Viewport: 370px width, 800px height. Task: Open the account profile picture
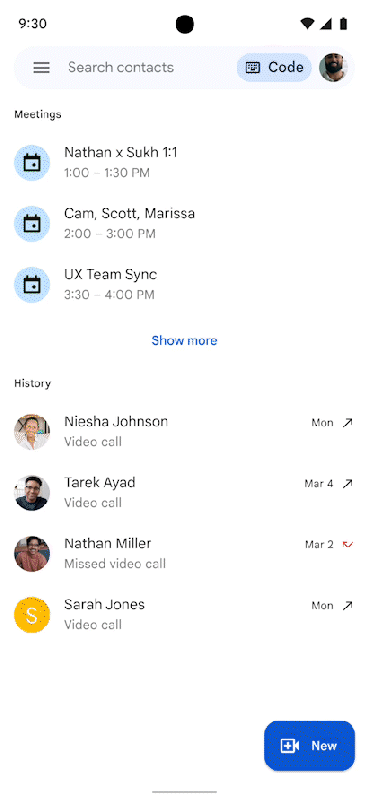[334, 67]
